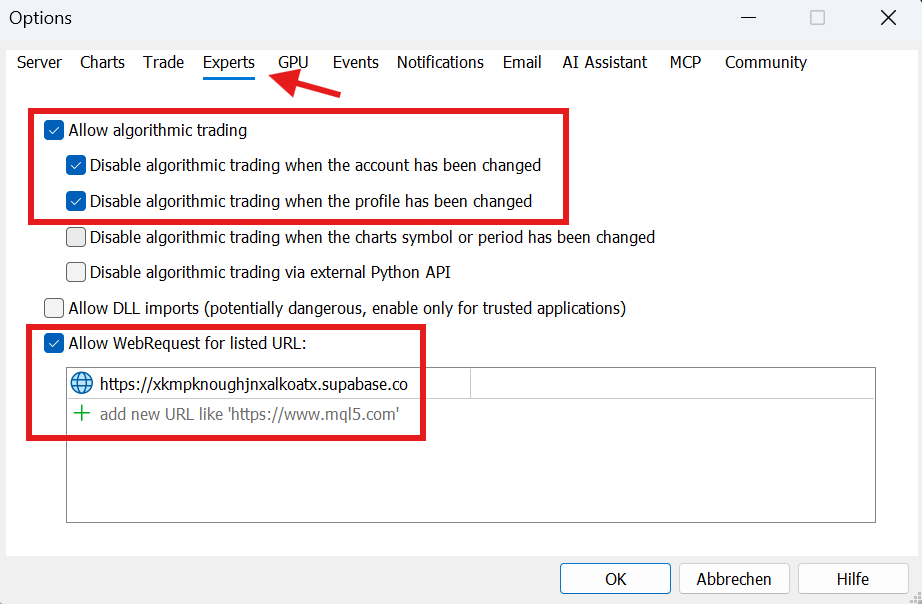Viewport: 922px width, 604px height.
Task: Toggle Allow algorithmic trading checkbox
Action: (x=54, y=130)
